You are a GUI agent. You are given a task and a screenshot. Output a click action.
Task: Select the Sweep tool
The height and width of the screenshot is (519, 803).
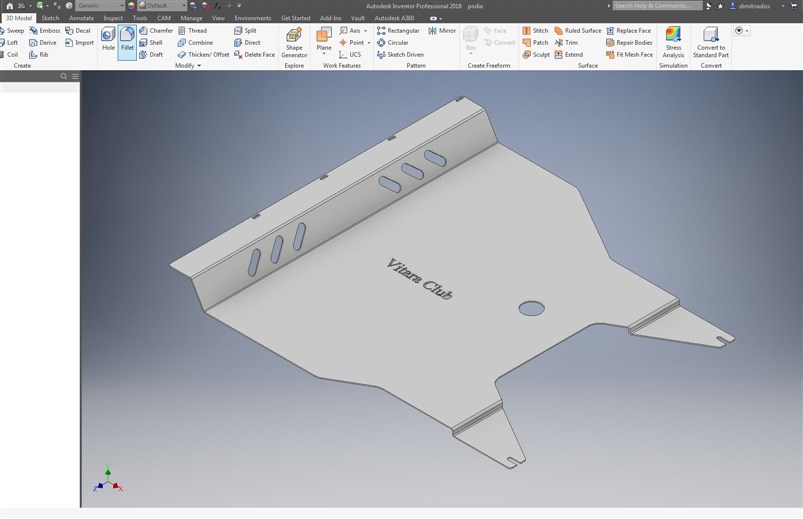(x=12, y=31)
